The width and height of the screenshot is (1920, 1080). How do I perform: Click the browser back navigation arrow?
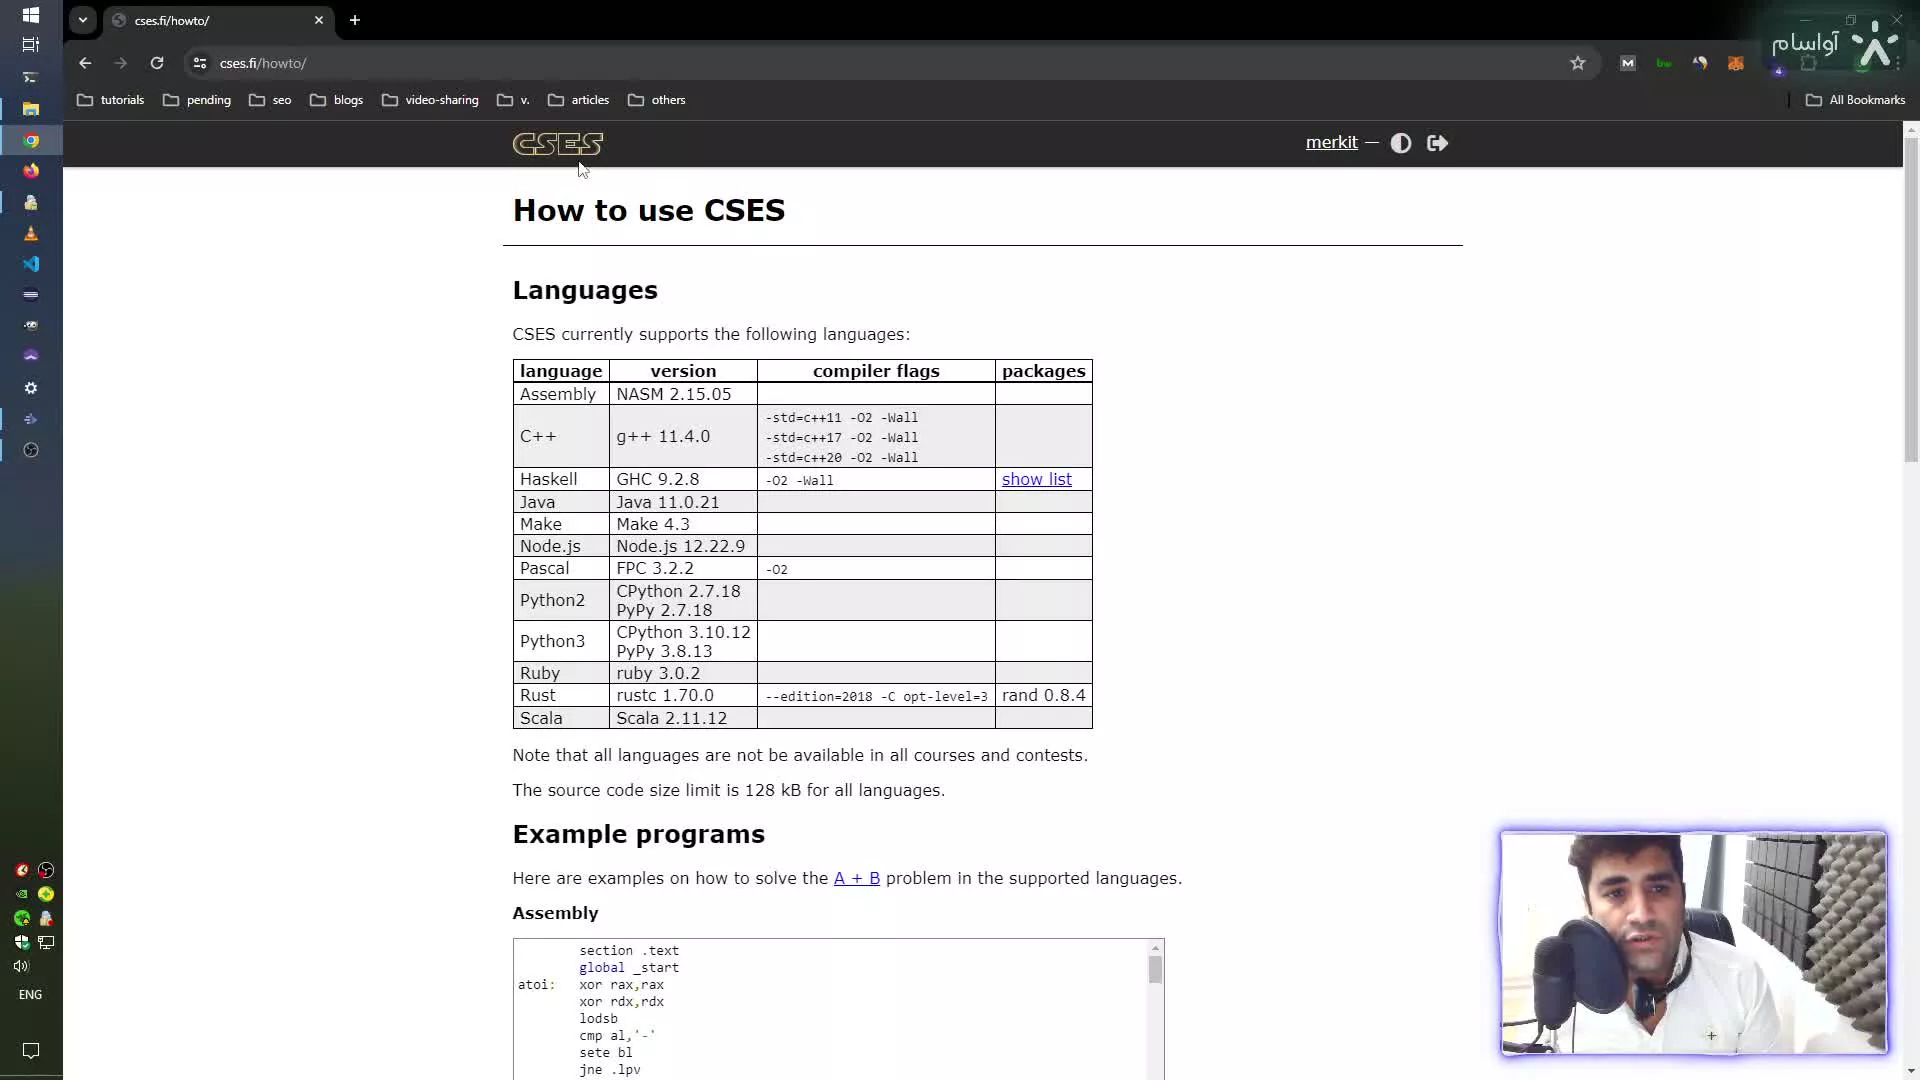point(83,62)
